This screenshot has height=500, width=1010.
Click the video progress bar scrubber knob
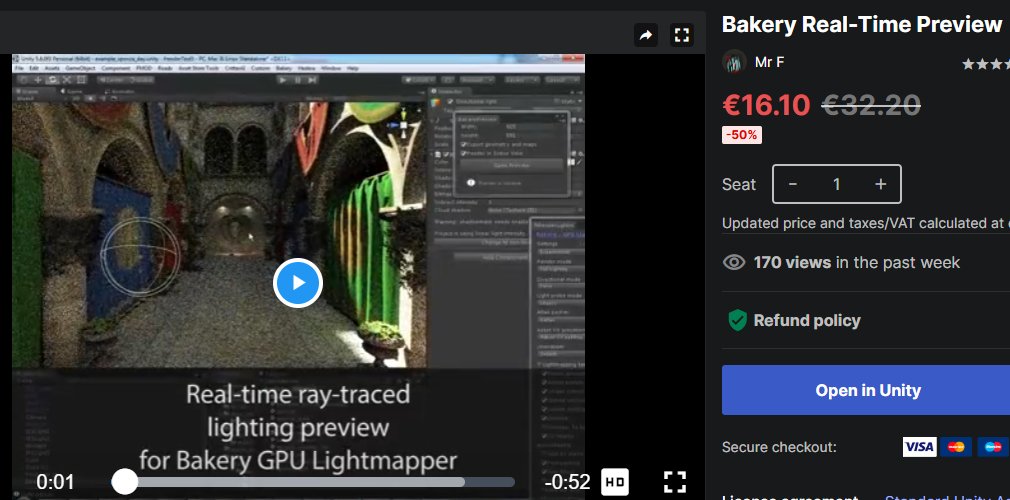[124, 481]
